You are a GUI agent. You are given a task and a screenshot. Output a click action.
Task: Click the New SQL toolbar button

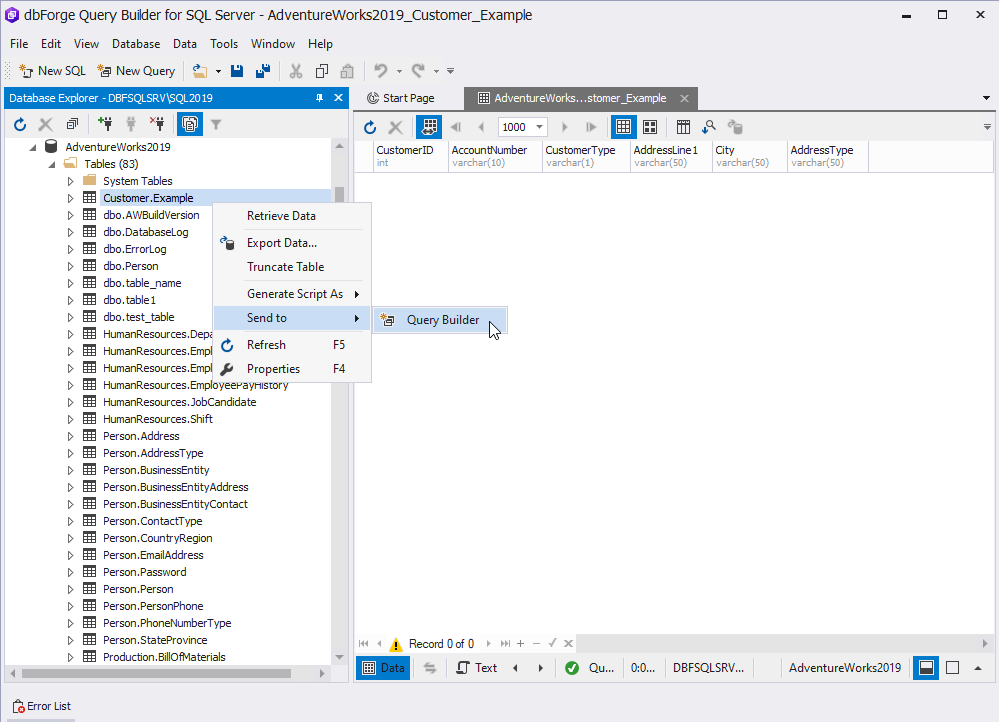[x=52, y=71]
